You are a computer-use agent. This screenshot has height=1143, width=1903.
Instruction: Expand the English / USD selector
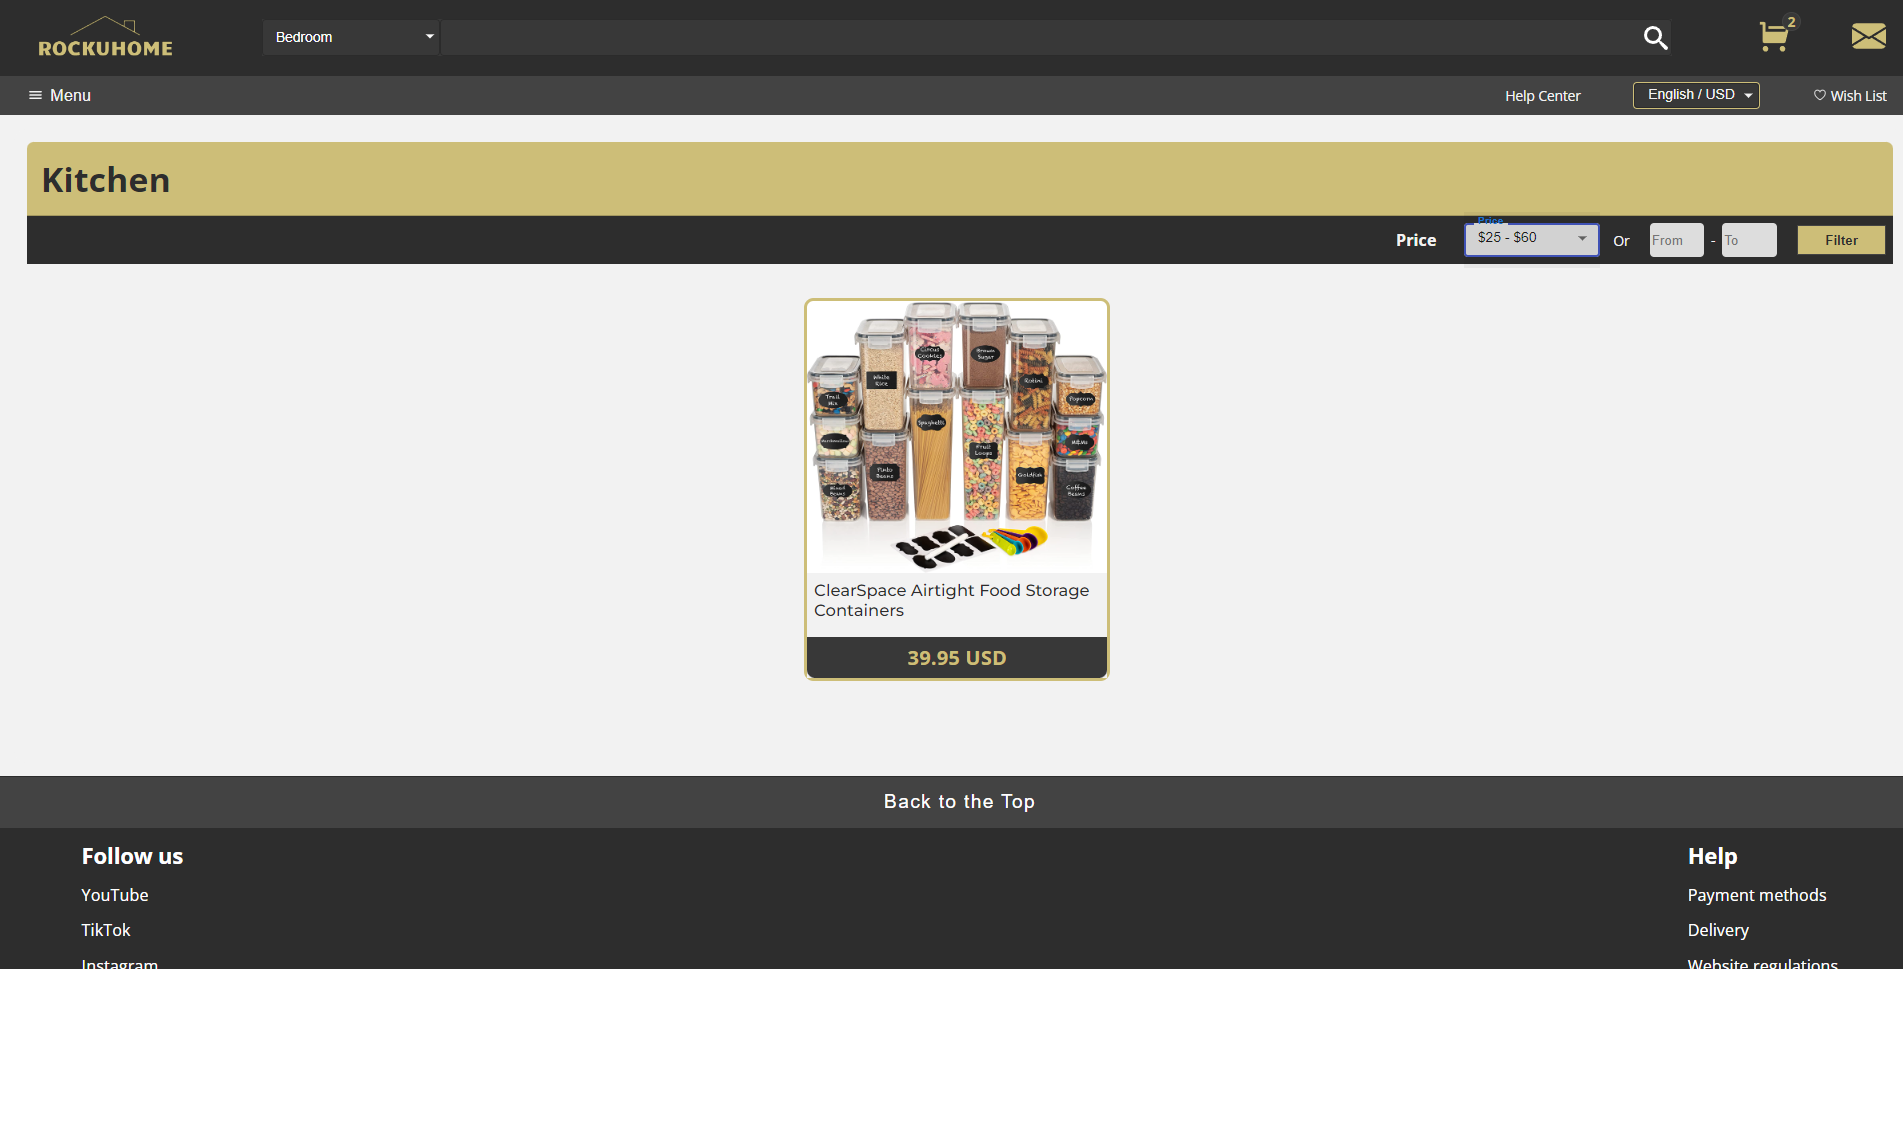click(1696, 94)
